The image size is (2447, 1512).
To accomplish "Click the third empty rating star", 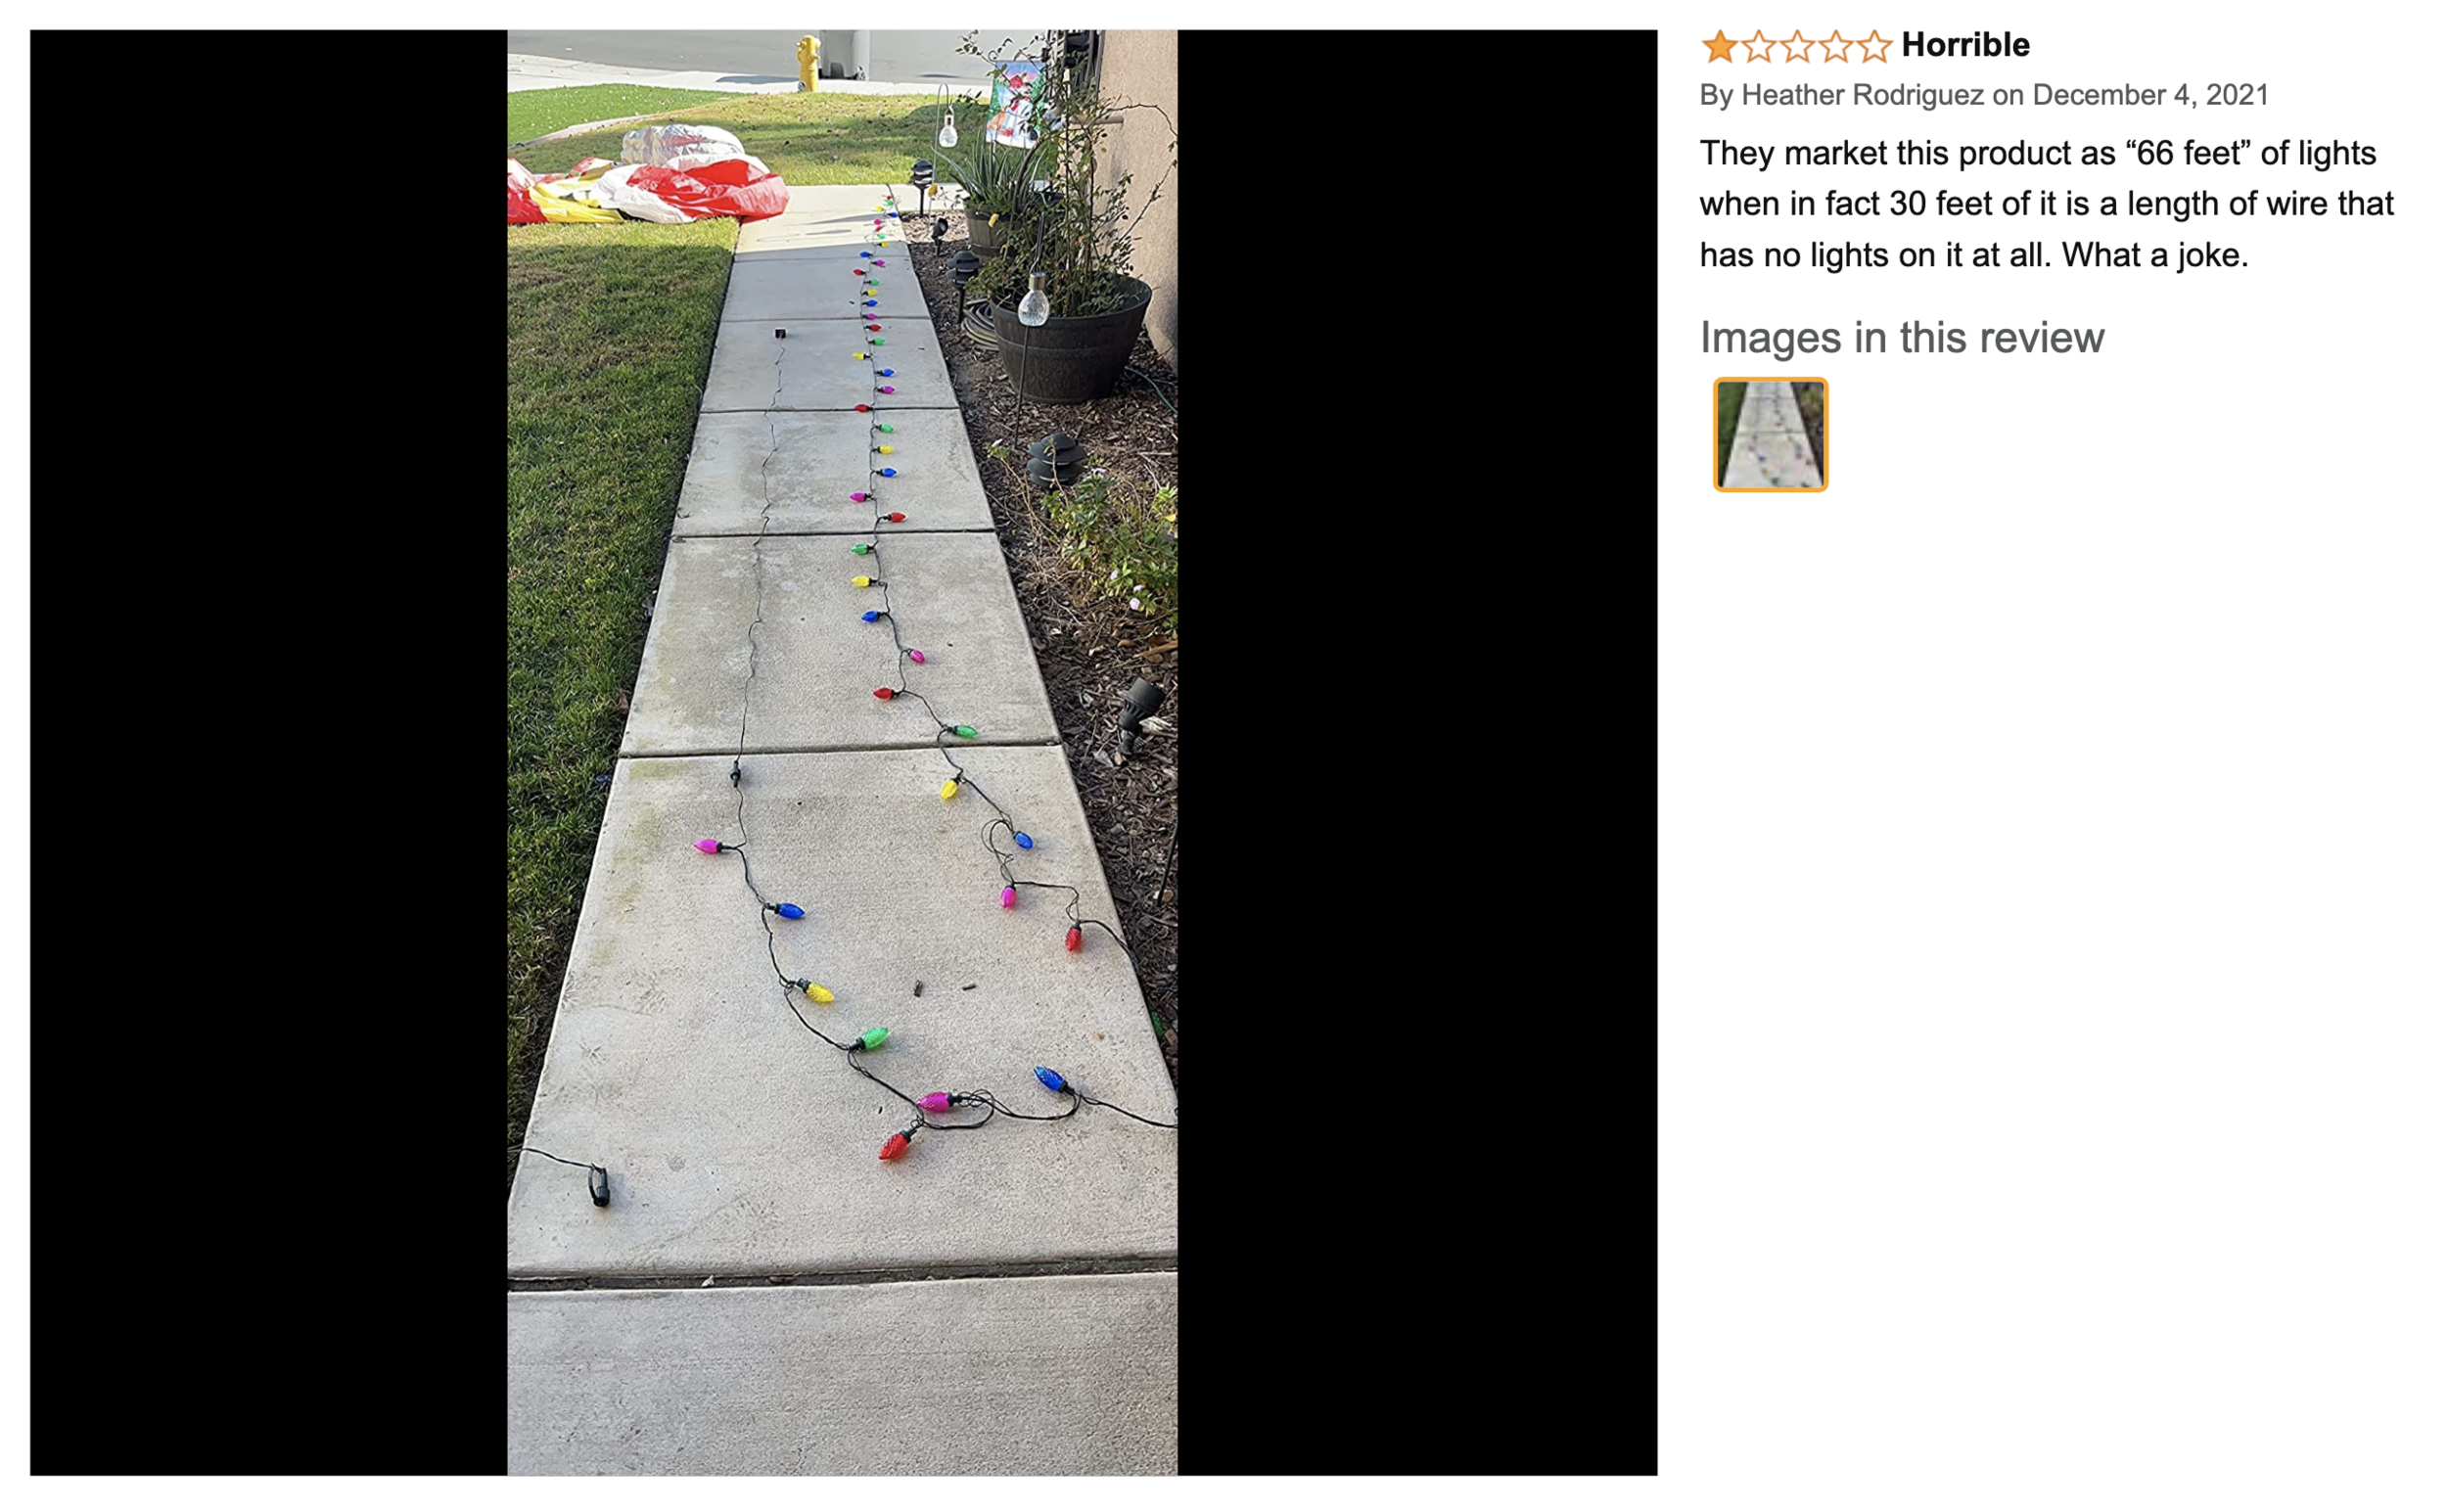I will 1797,46.
